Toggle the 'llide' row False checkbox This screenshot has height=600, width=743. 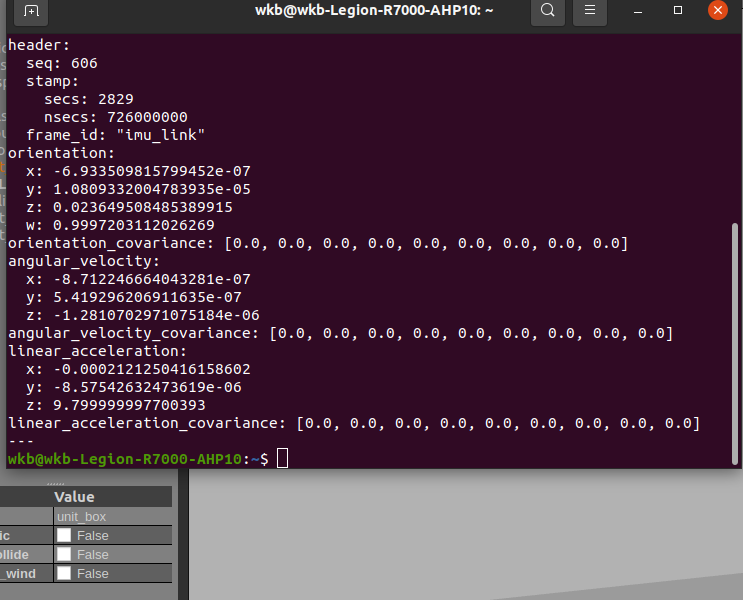pos(64,554)
